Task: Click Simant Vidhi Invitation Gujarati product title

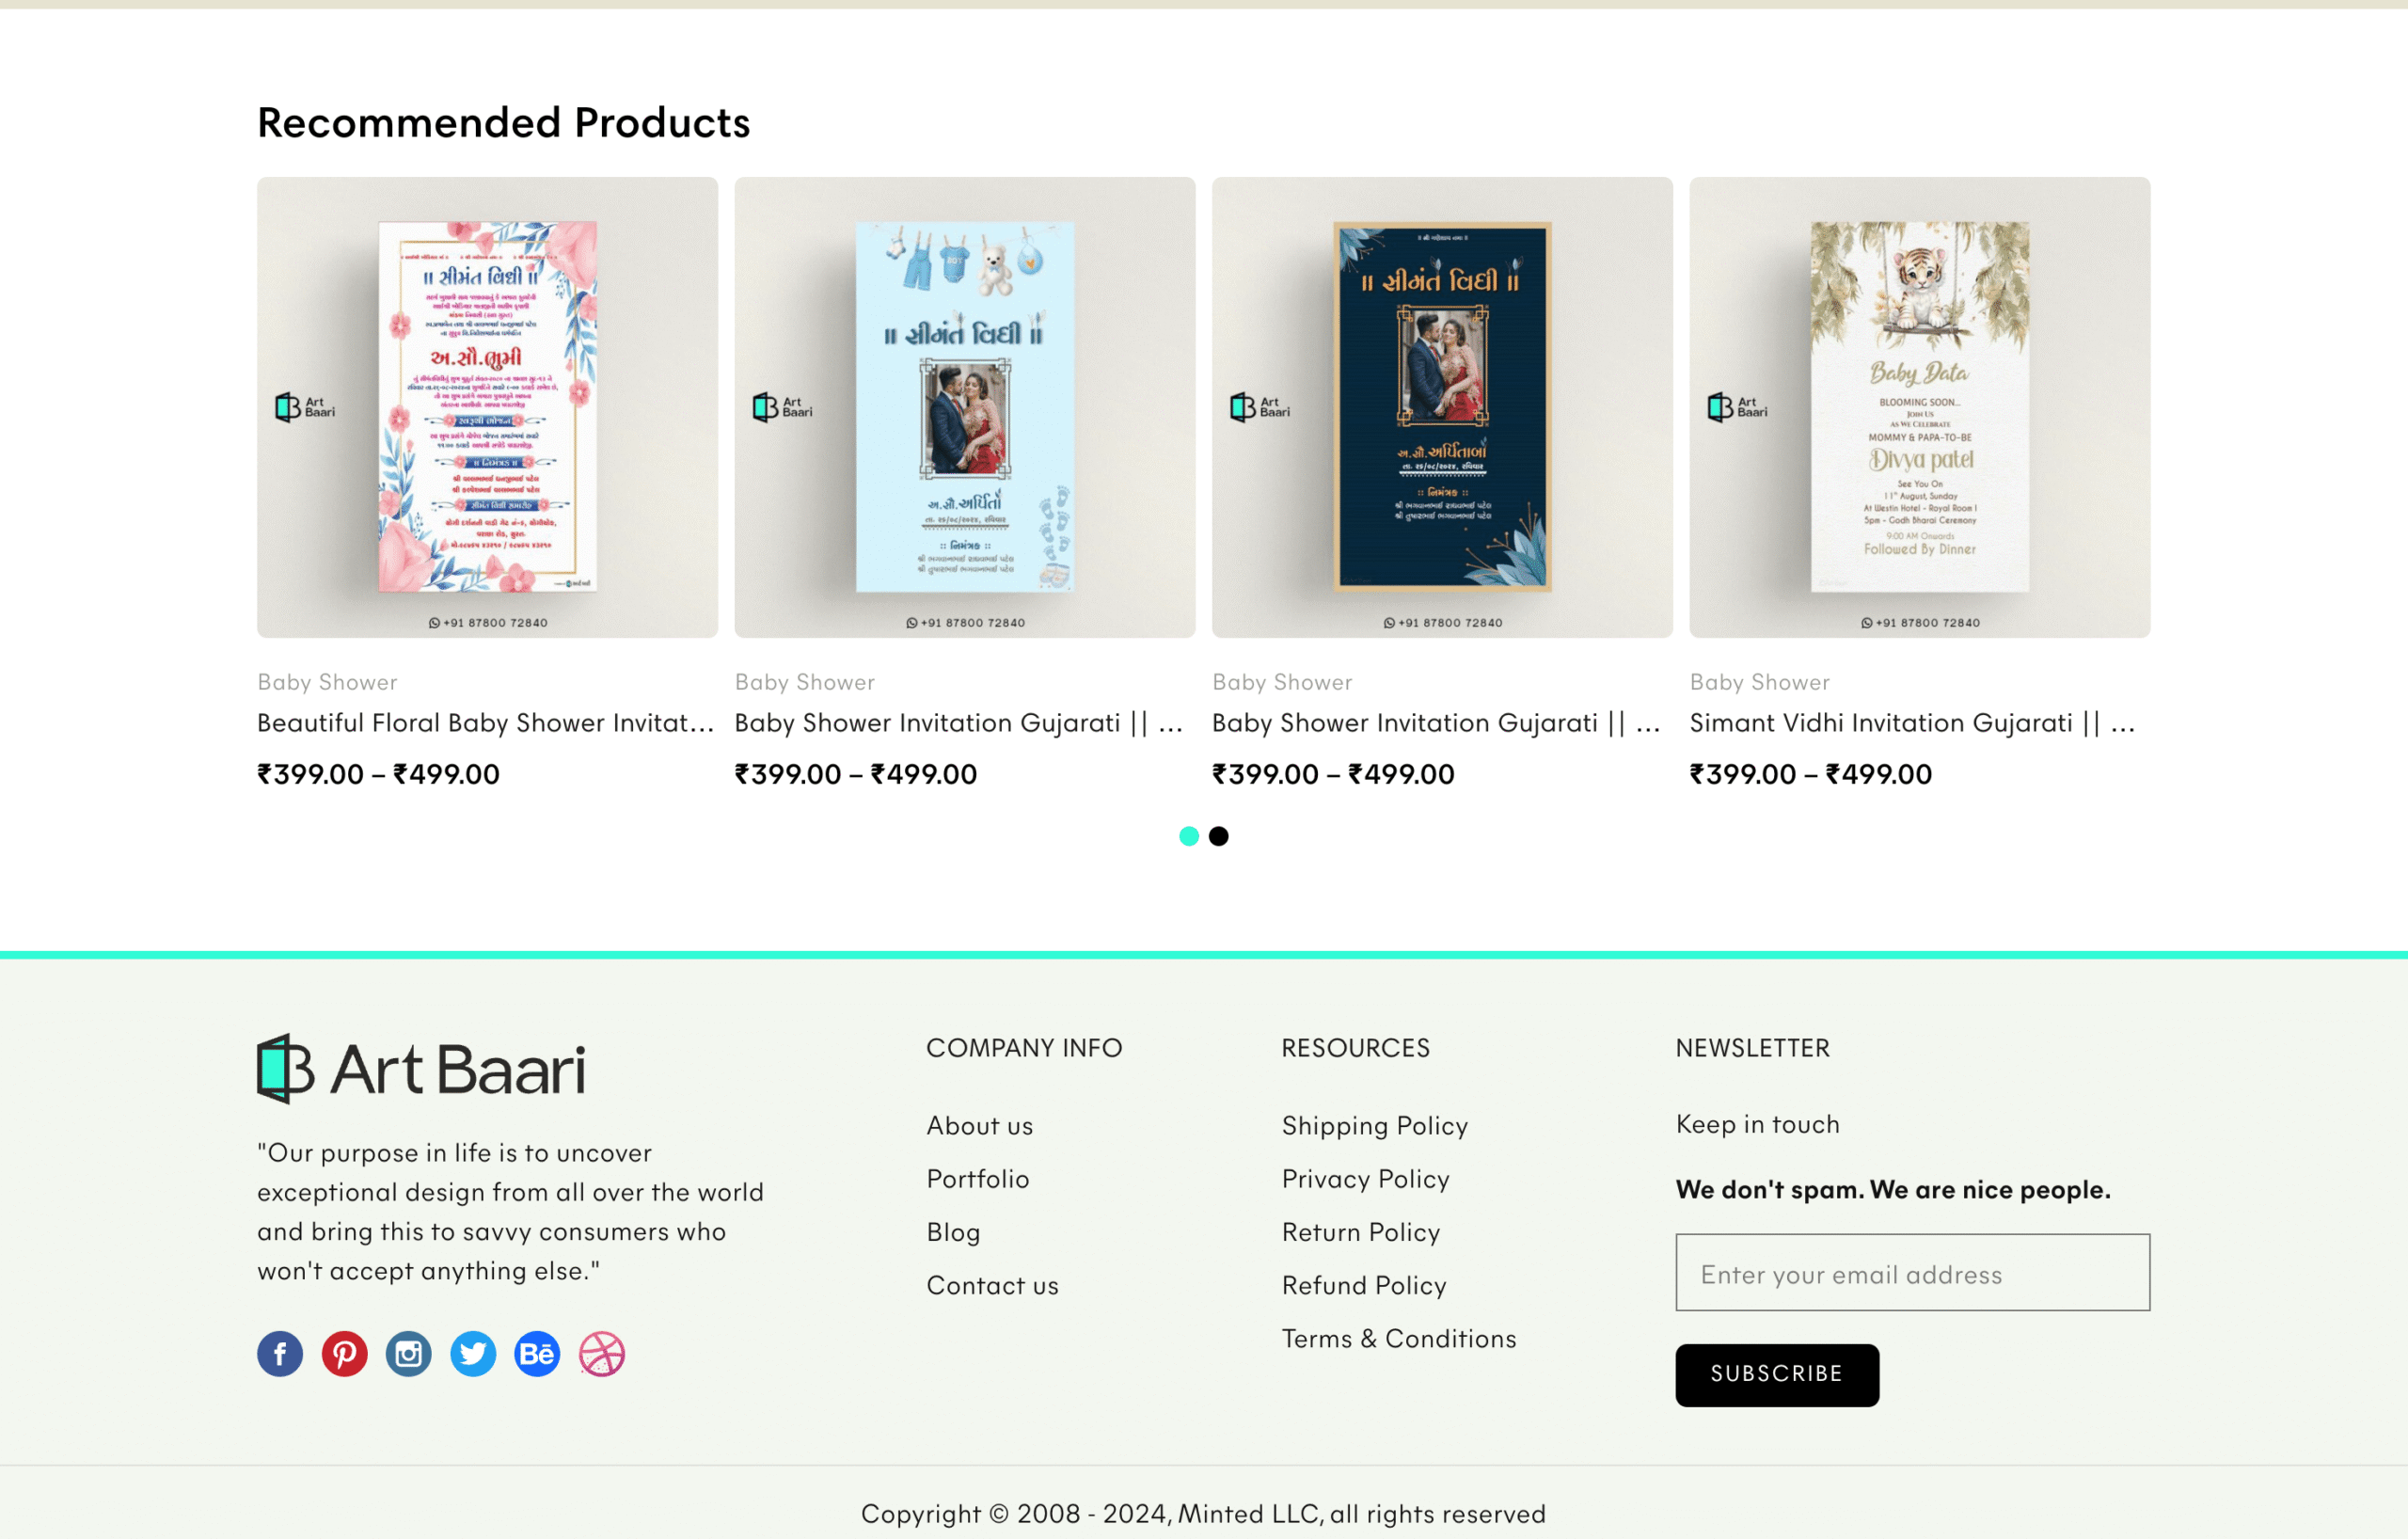Action: pyautogui.click(x=1912, y=723)
